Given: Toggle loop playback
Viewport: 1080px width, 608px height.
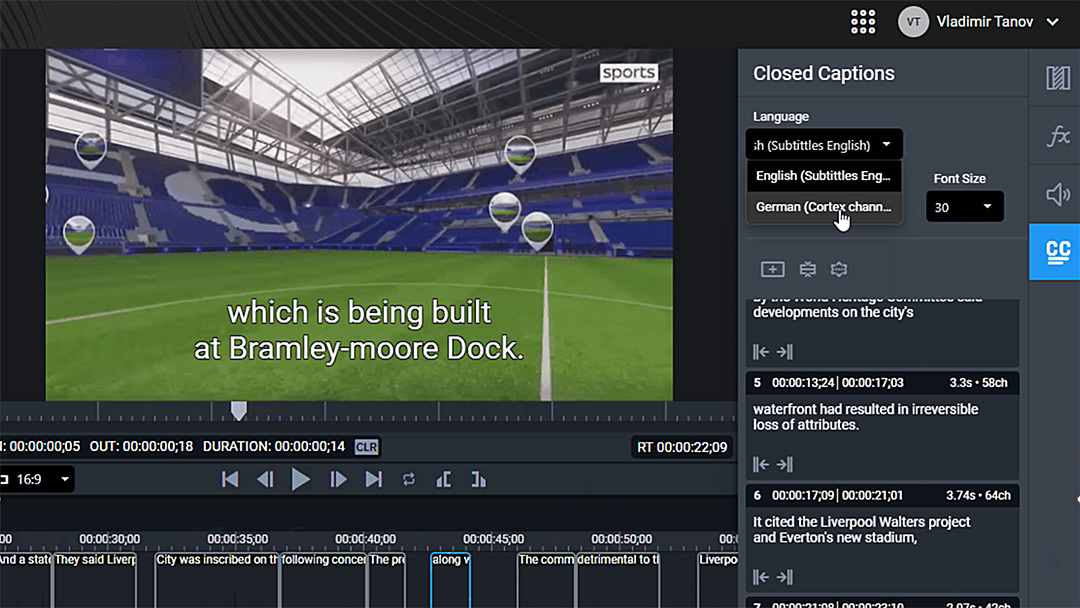Looking at the screenshot, I should 408,480.
